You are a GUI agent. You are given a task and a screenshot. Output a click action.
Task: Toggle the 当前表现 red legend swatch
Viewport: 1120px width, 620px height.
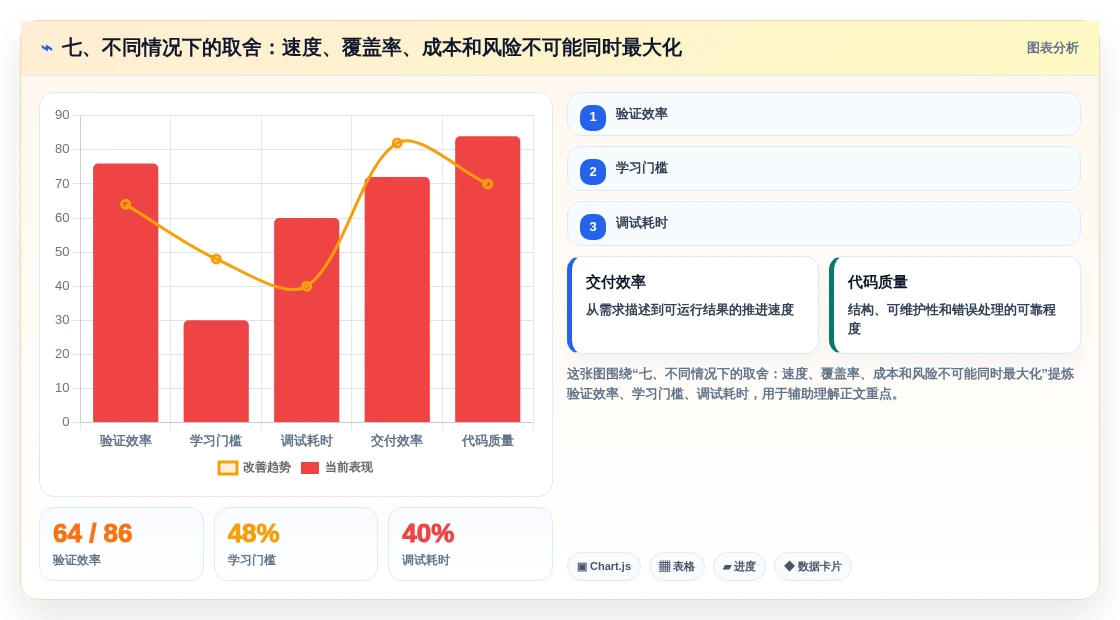(309, 468)
